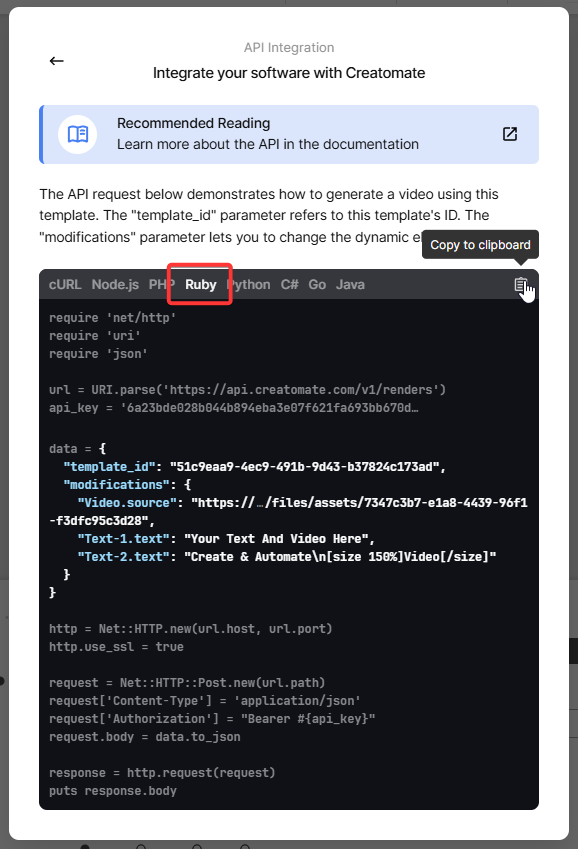Open the Recommended Reading banner

(x=289, y=134)
